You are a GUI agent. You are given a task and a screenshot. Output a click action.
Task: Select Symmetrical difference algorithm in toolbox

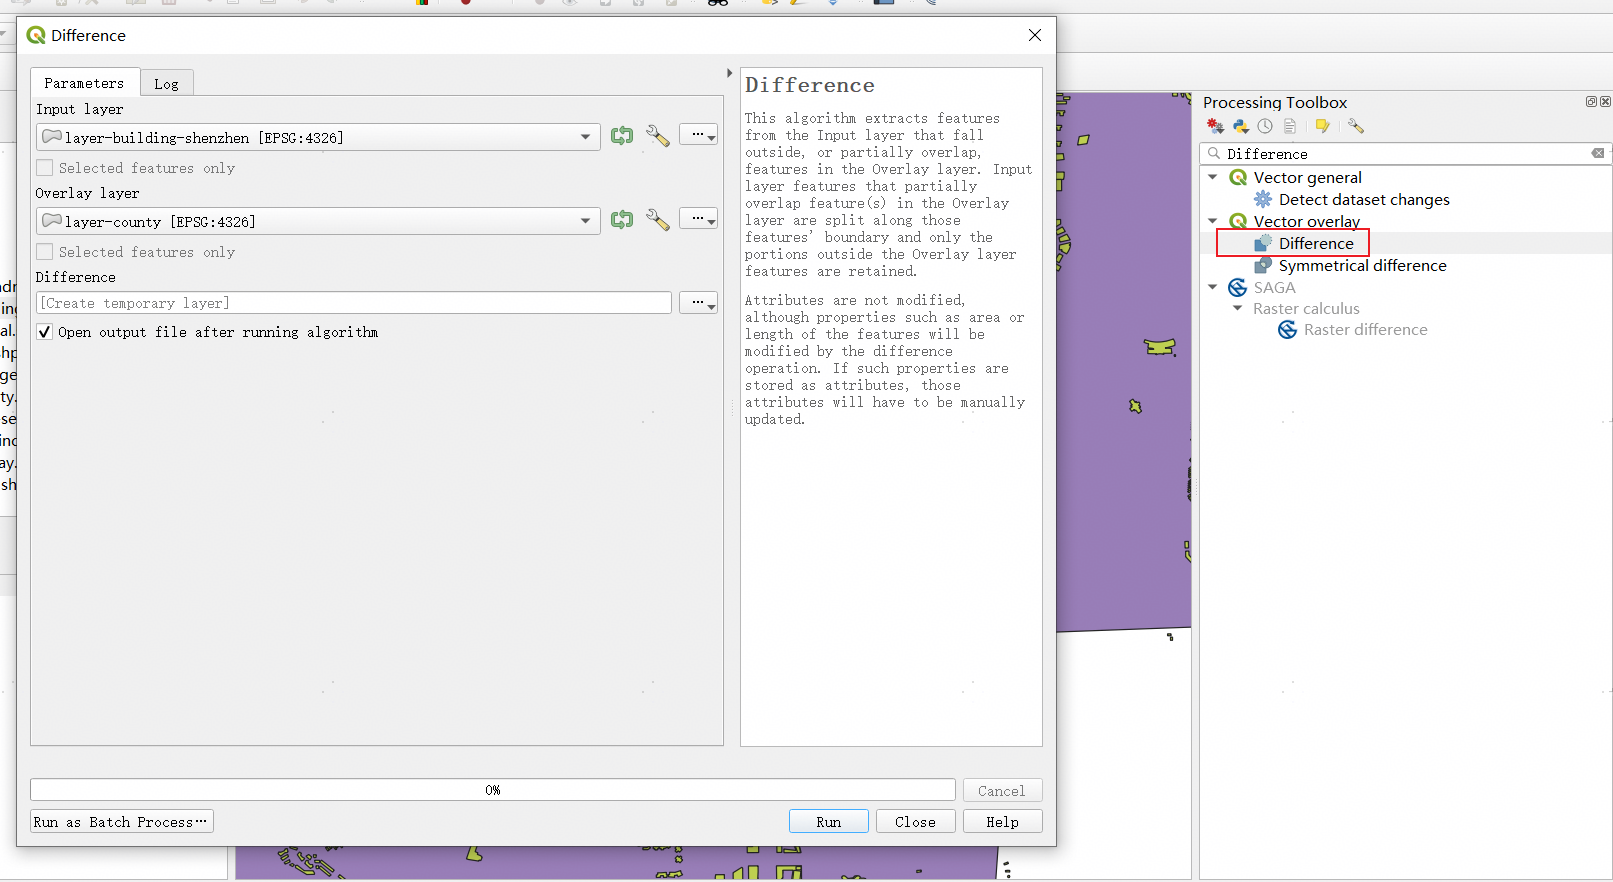pyautogui.click(x=1361, y=265)
